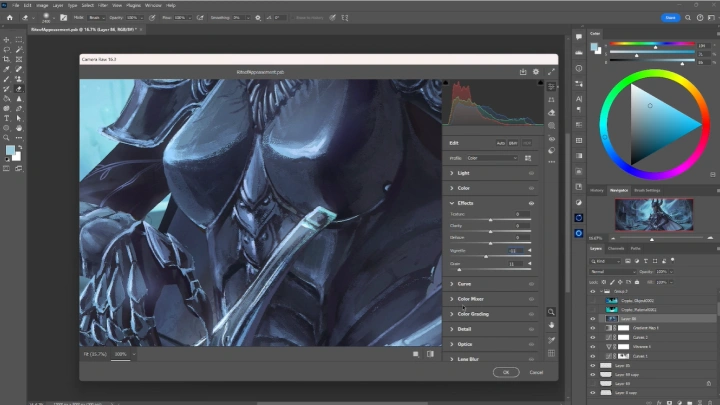The width and height of the screenshot is (720, 405).
Task: Select the Type tool
Action: tap(6, 118)
